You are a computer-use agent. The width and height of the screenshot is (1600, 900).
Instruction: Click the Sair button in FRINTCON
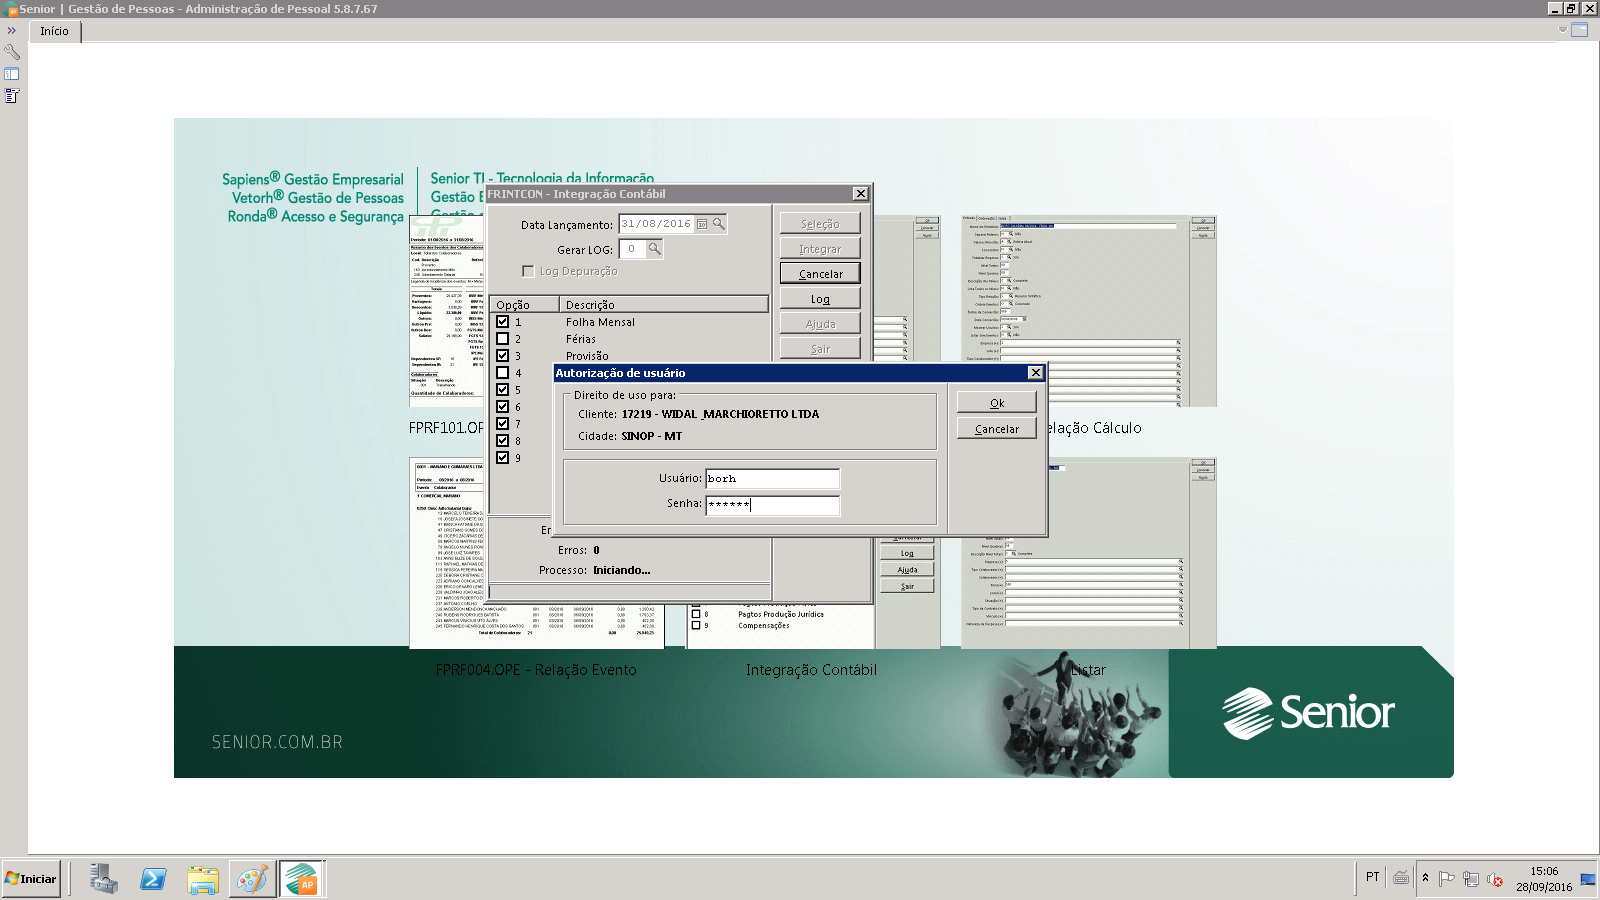820,349
